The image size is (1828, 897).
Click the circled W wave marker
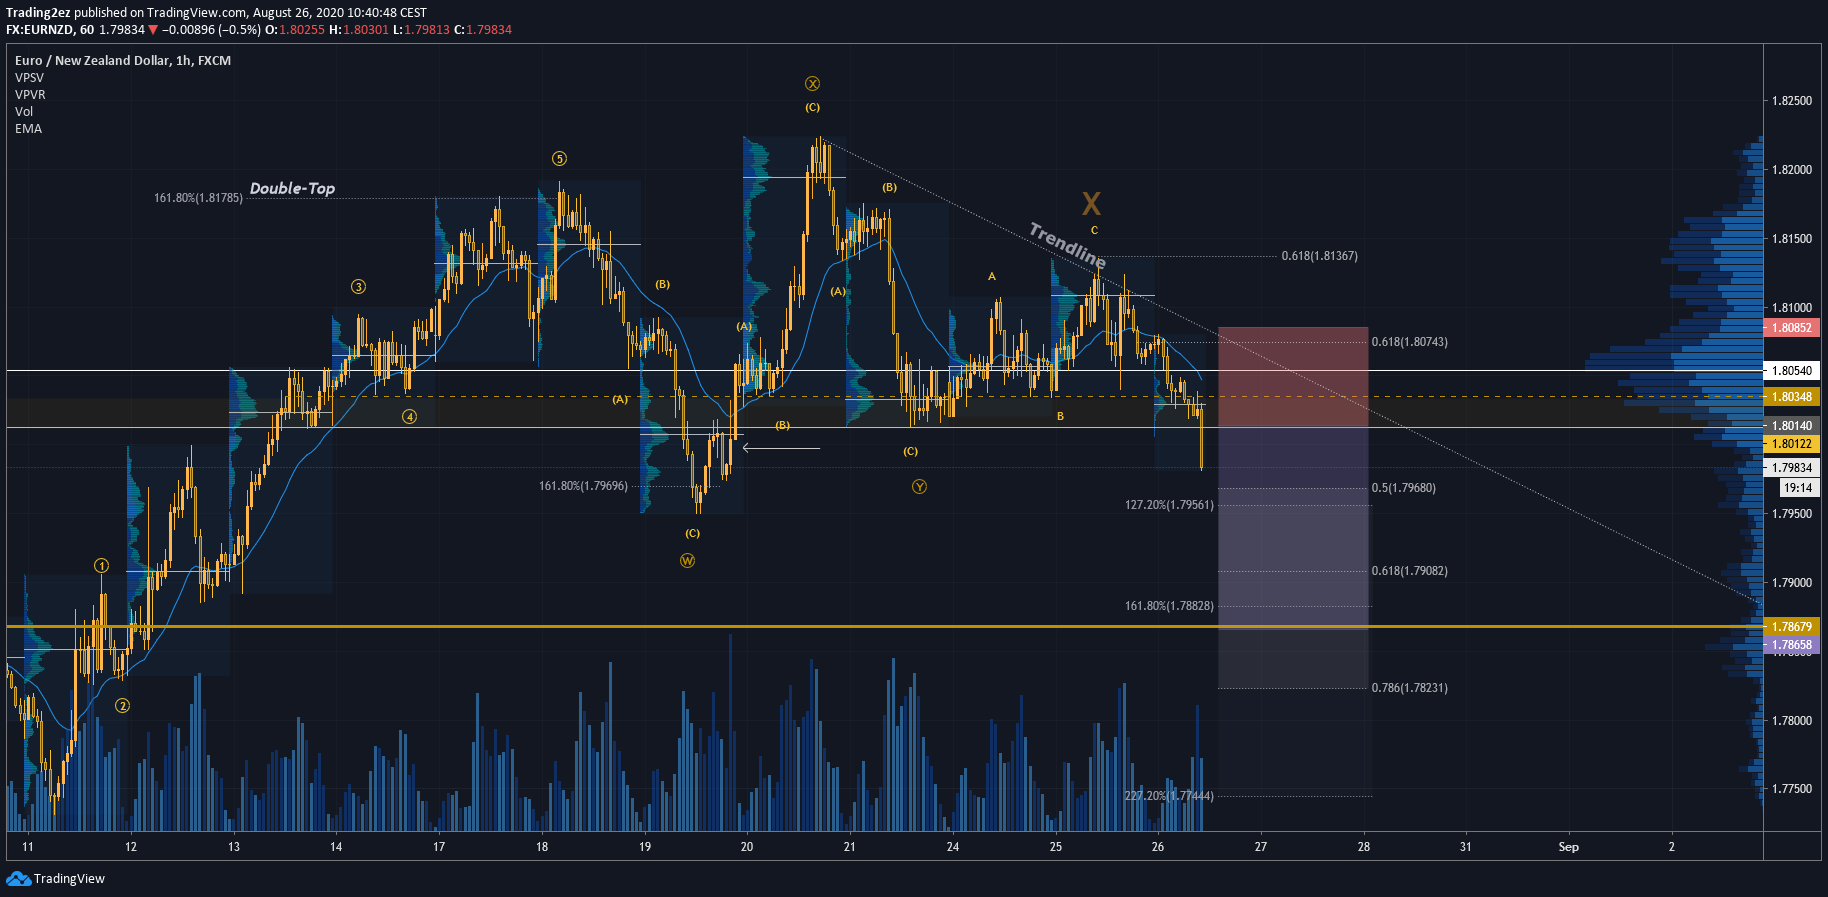click(687, 561)
